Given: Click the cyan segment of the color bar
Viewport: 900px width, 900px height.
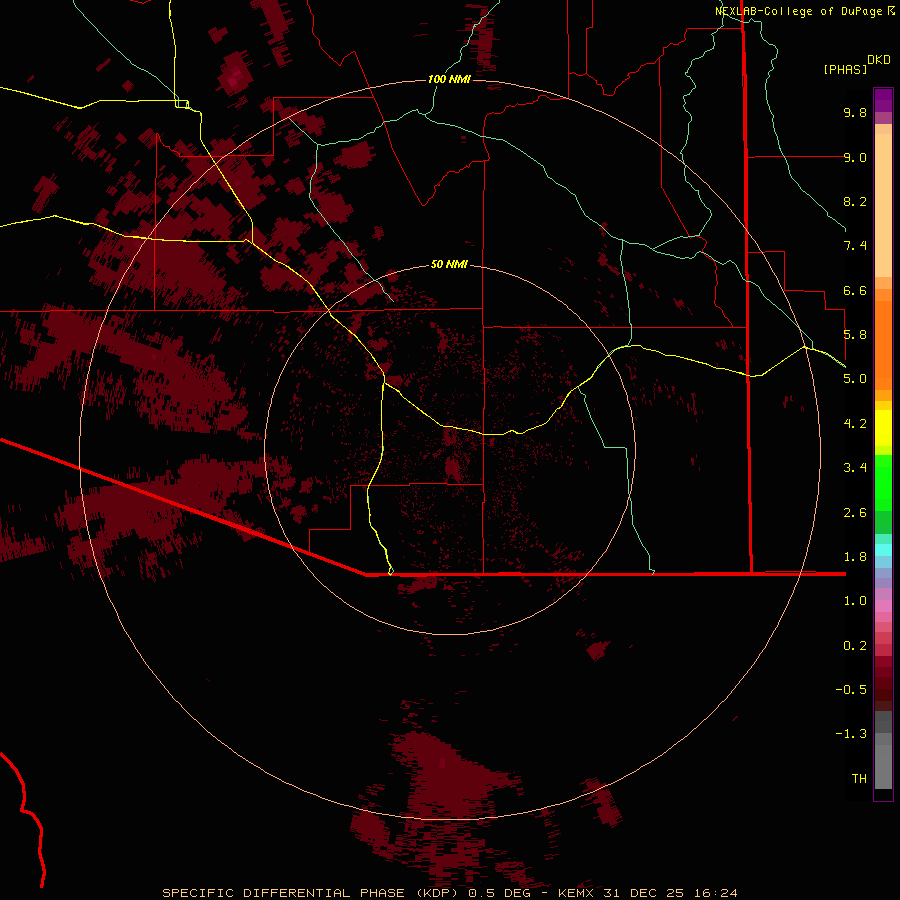Looking at the screenshot, I should [883, 550].
